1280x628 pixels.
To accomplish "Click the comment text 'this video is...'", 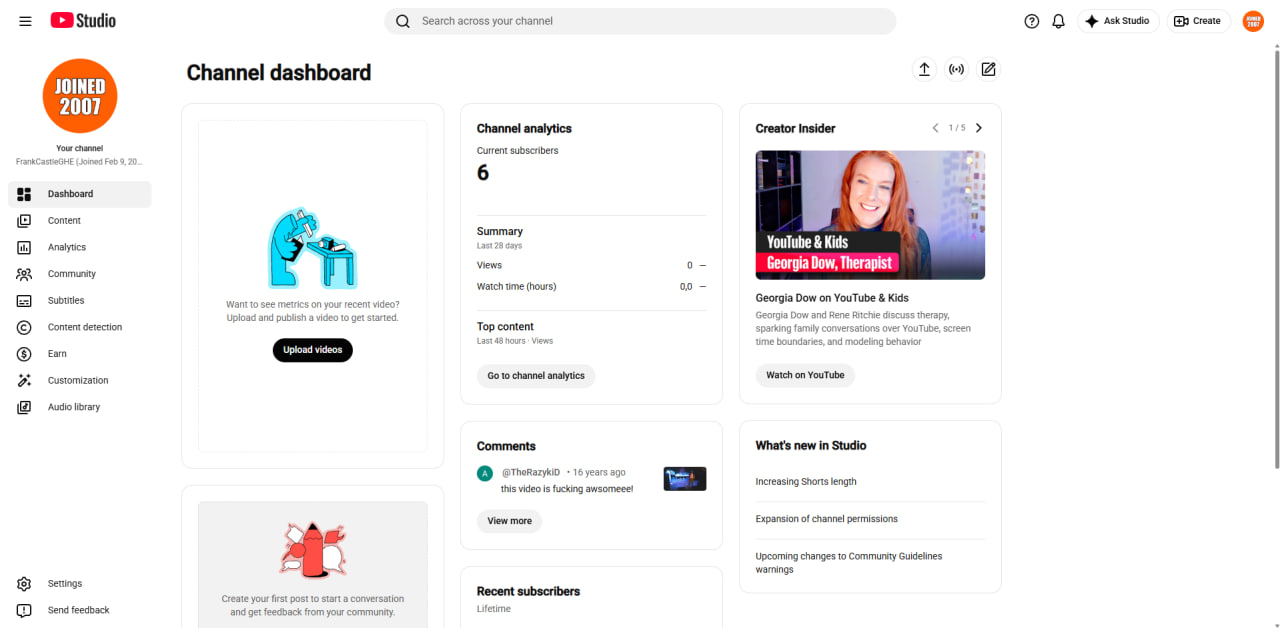I will click(567, 489).
